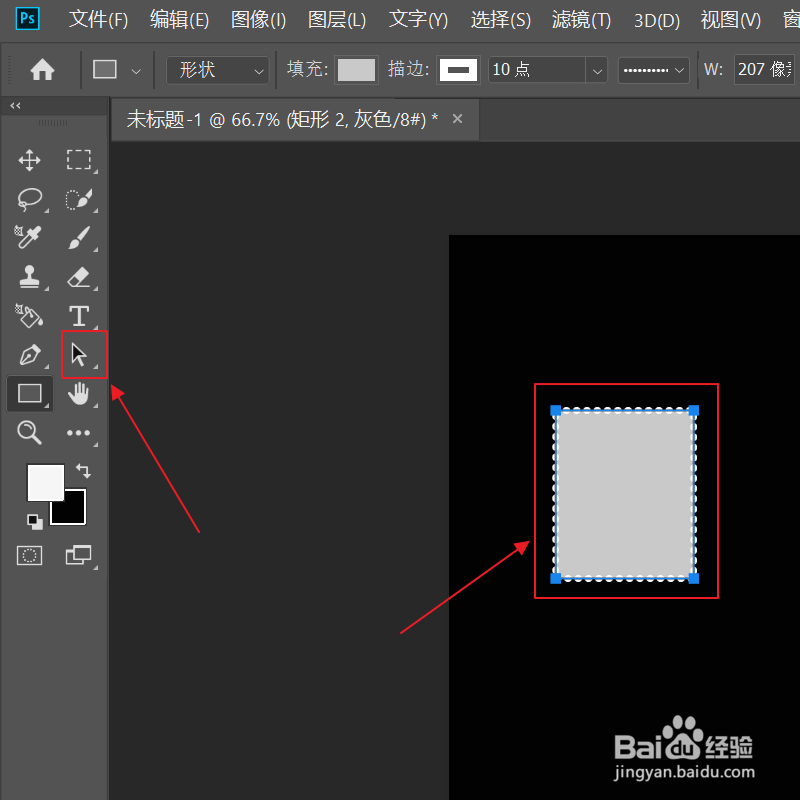Select the Rectangle shape tool
The width and height of the screenshot is (800, 800).
[x=30, y=393]
